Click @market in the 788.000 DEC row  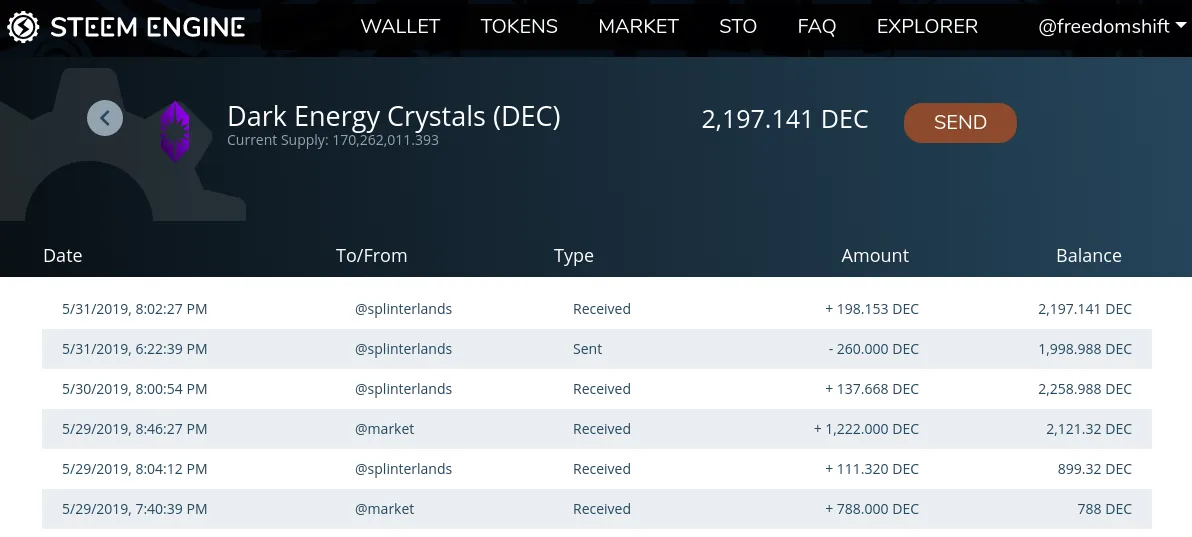point(384,509)
